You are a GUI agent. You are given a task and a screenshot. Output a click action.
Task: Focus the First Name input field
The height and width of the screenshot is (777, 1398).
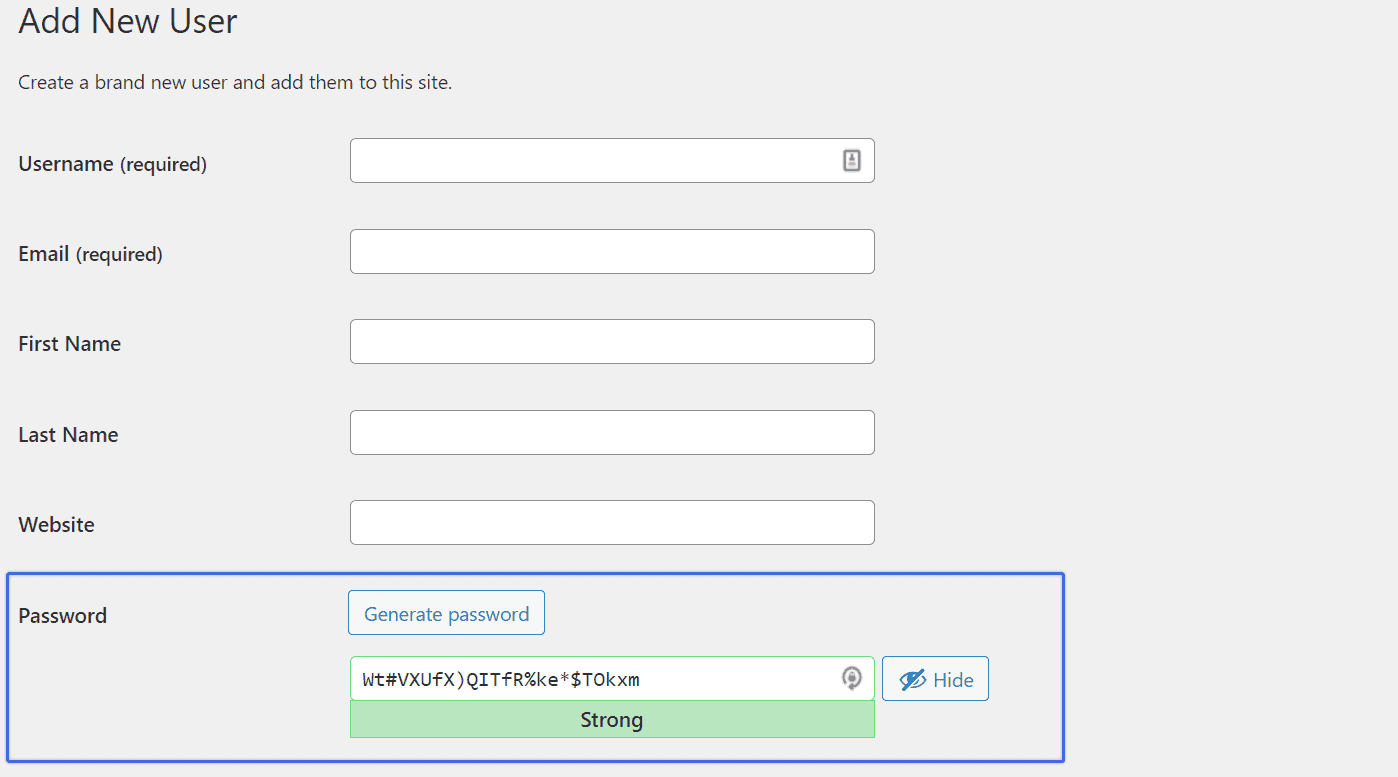(610, 341)
